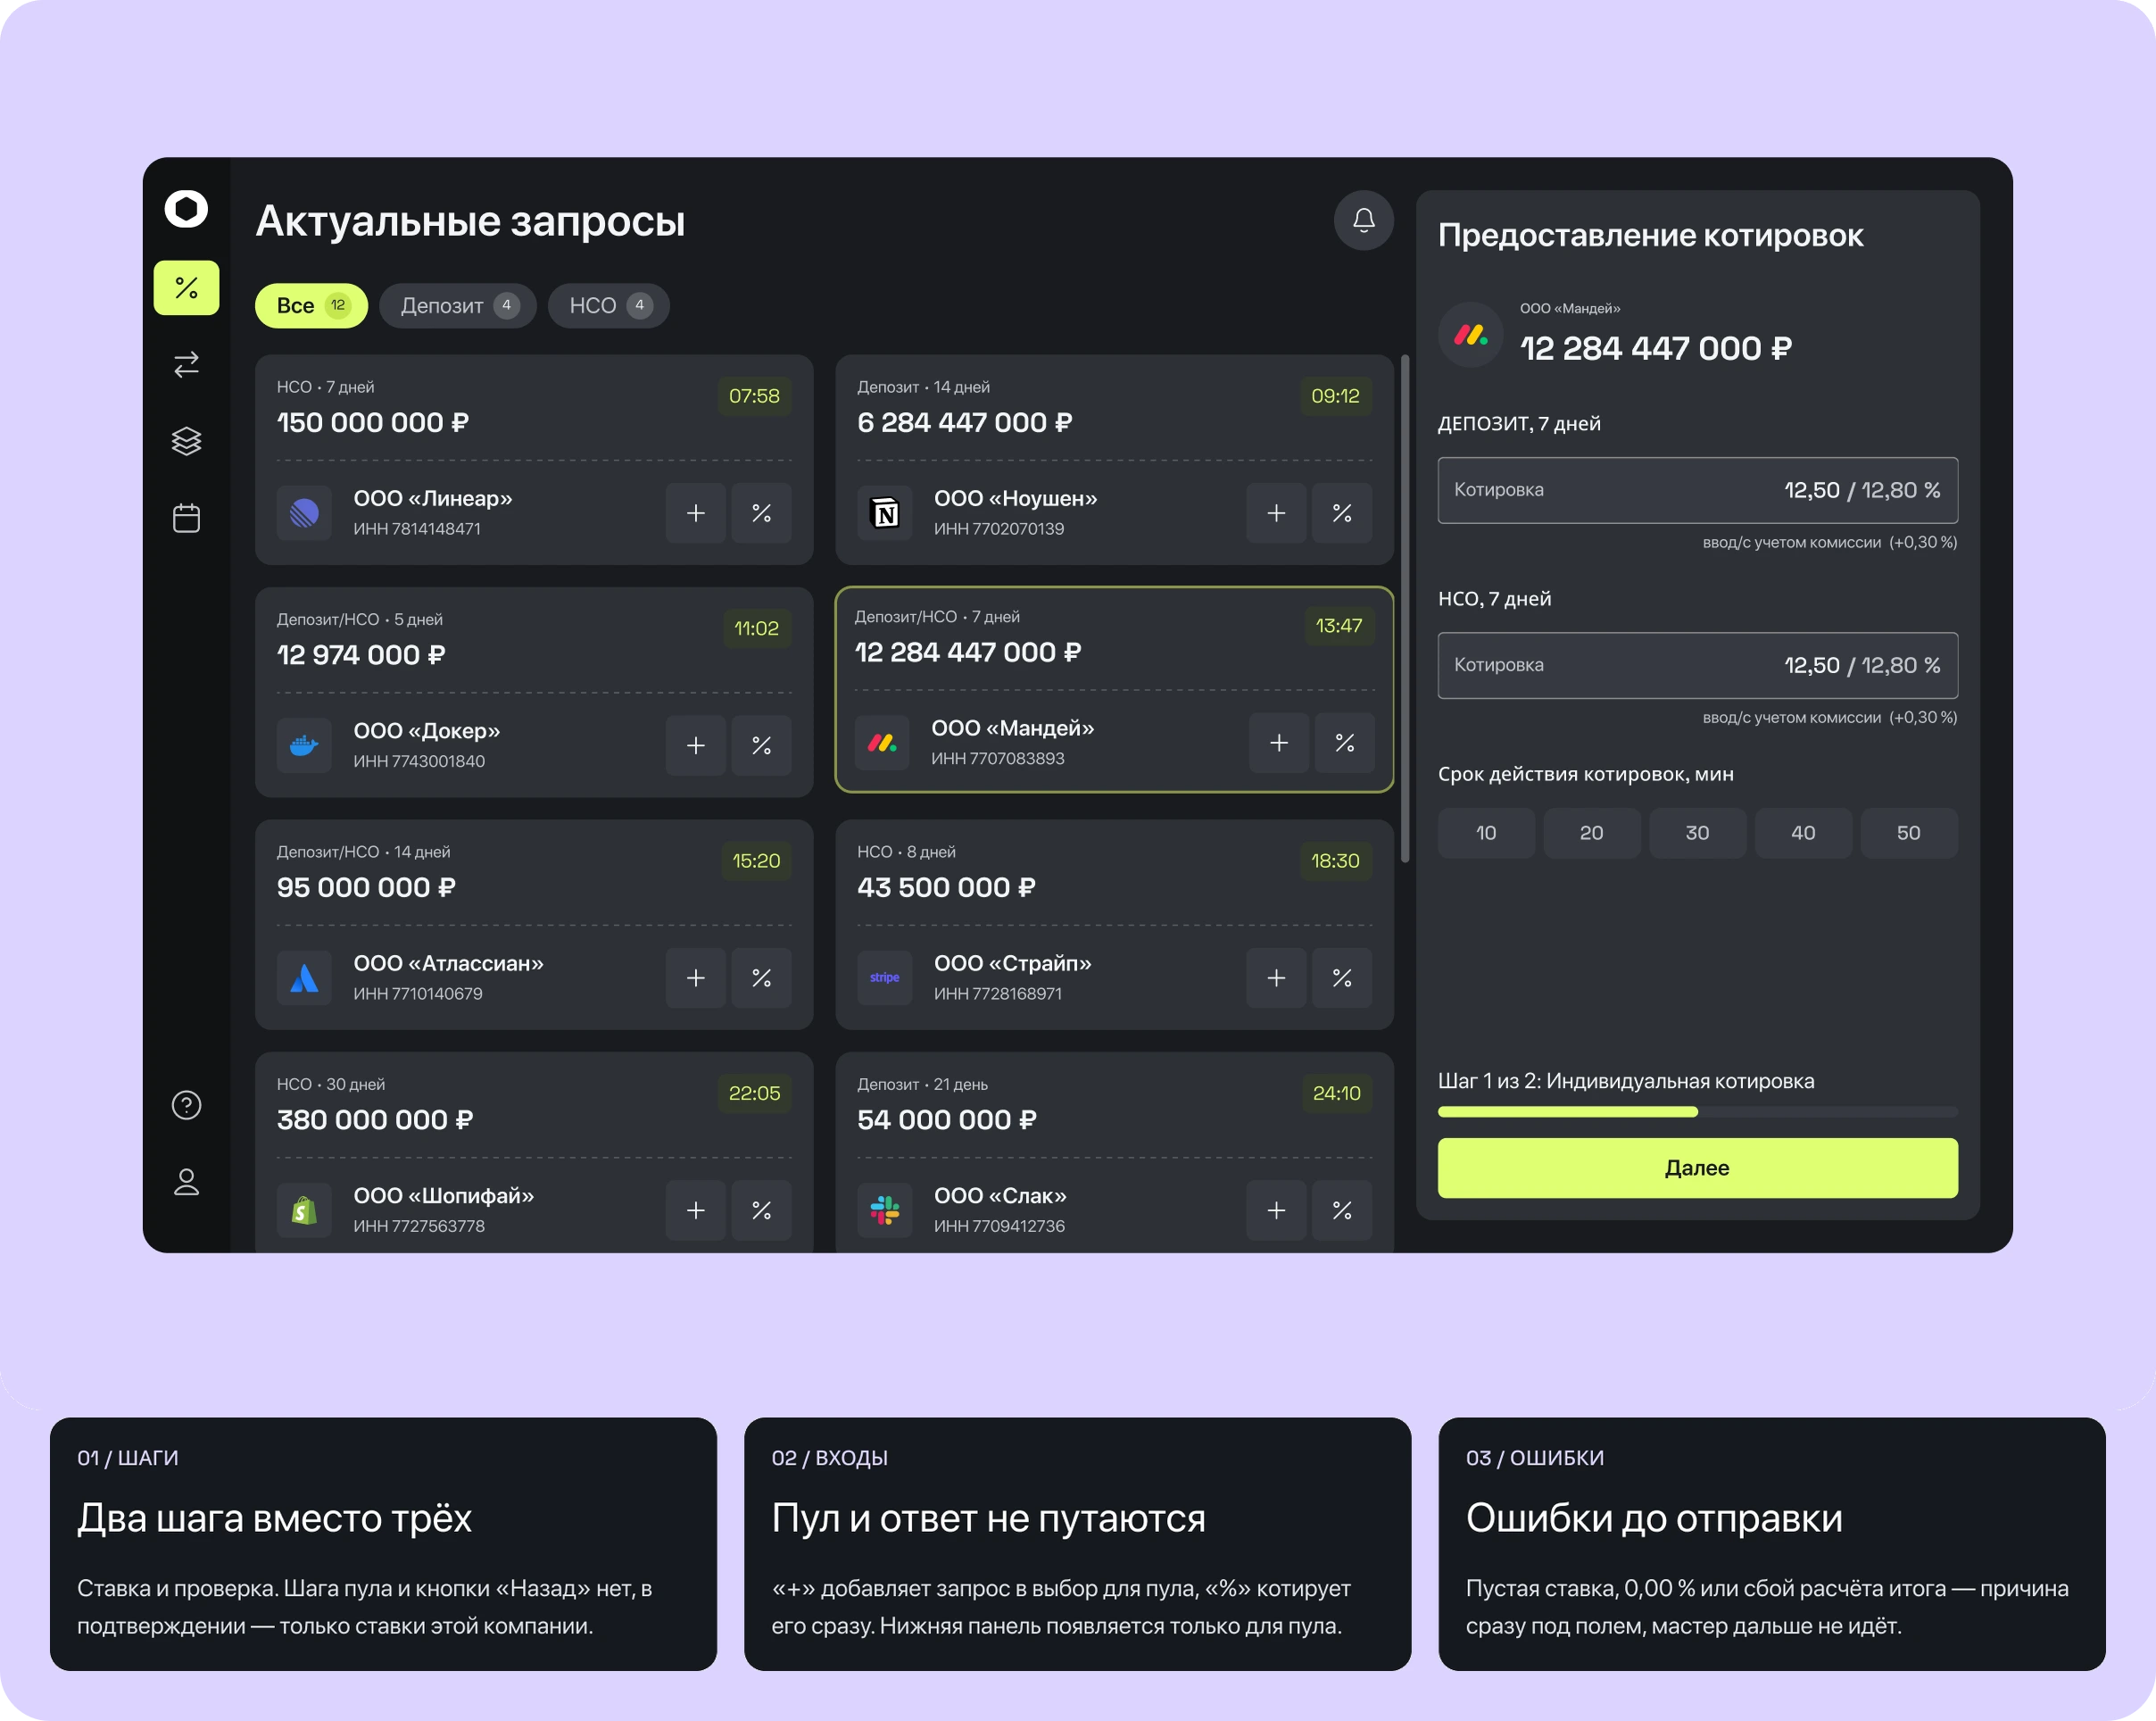2156x1721 pixels.
Task: Open the calendar sidebar icon
Action: (186, 518)
